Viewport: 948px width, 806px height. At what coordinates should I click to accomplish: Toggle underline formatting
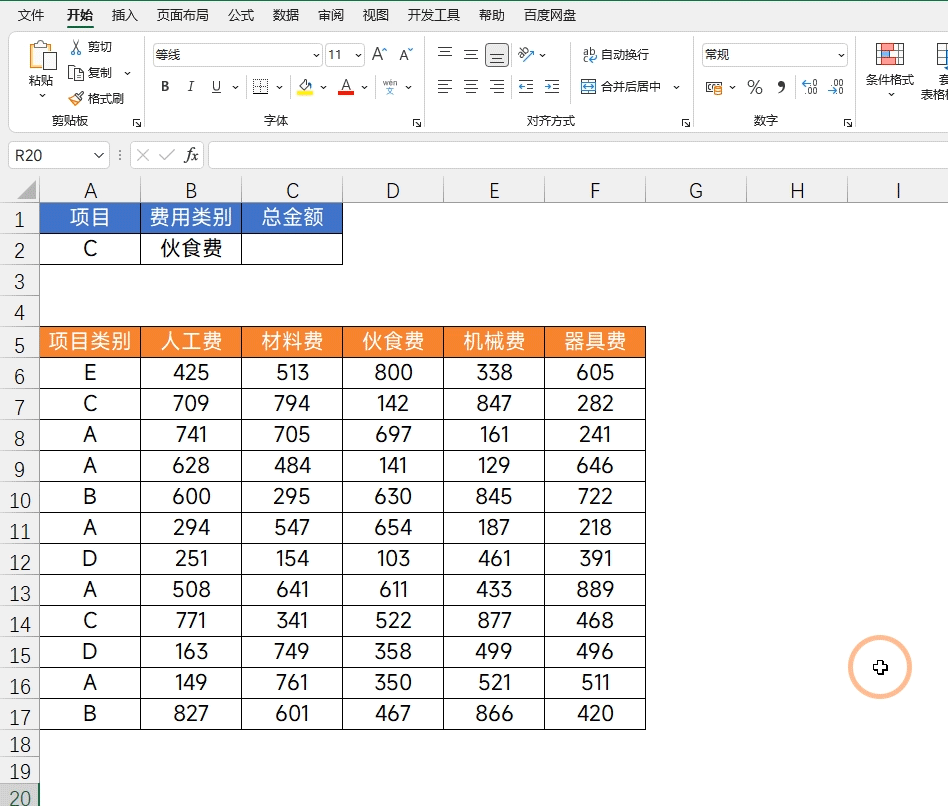[216, 86]
